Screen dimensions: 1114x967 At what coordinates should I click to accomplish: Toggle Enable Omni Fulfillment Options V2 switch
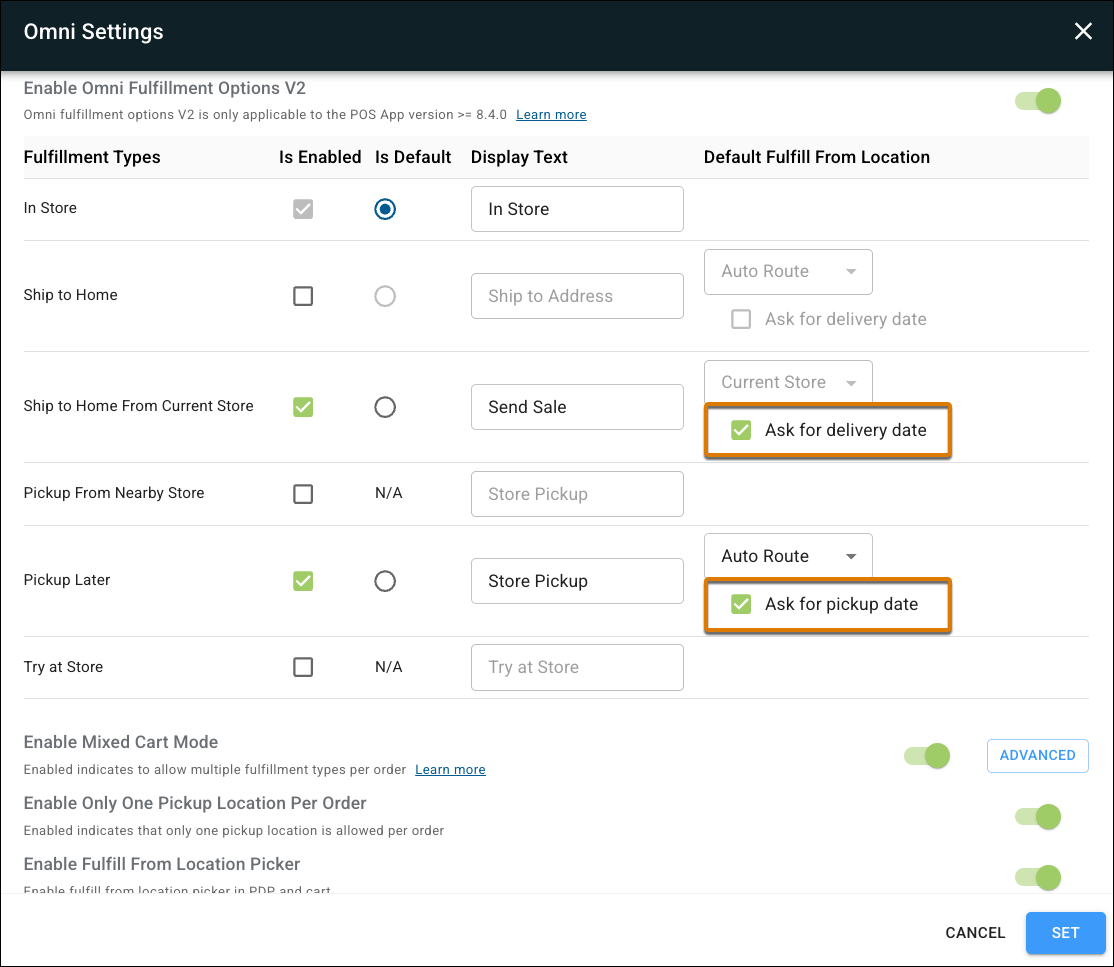click(x=1038, y=101)
